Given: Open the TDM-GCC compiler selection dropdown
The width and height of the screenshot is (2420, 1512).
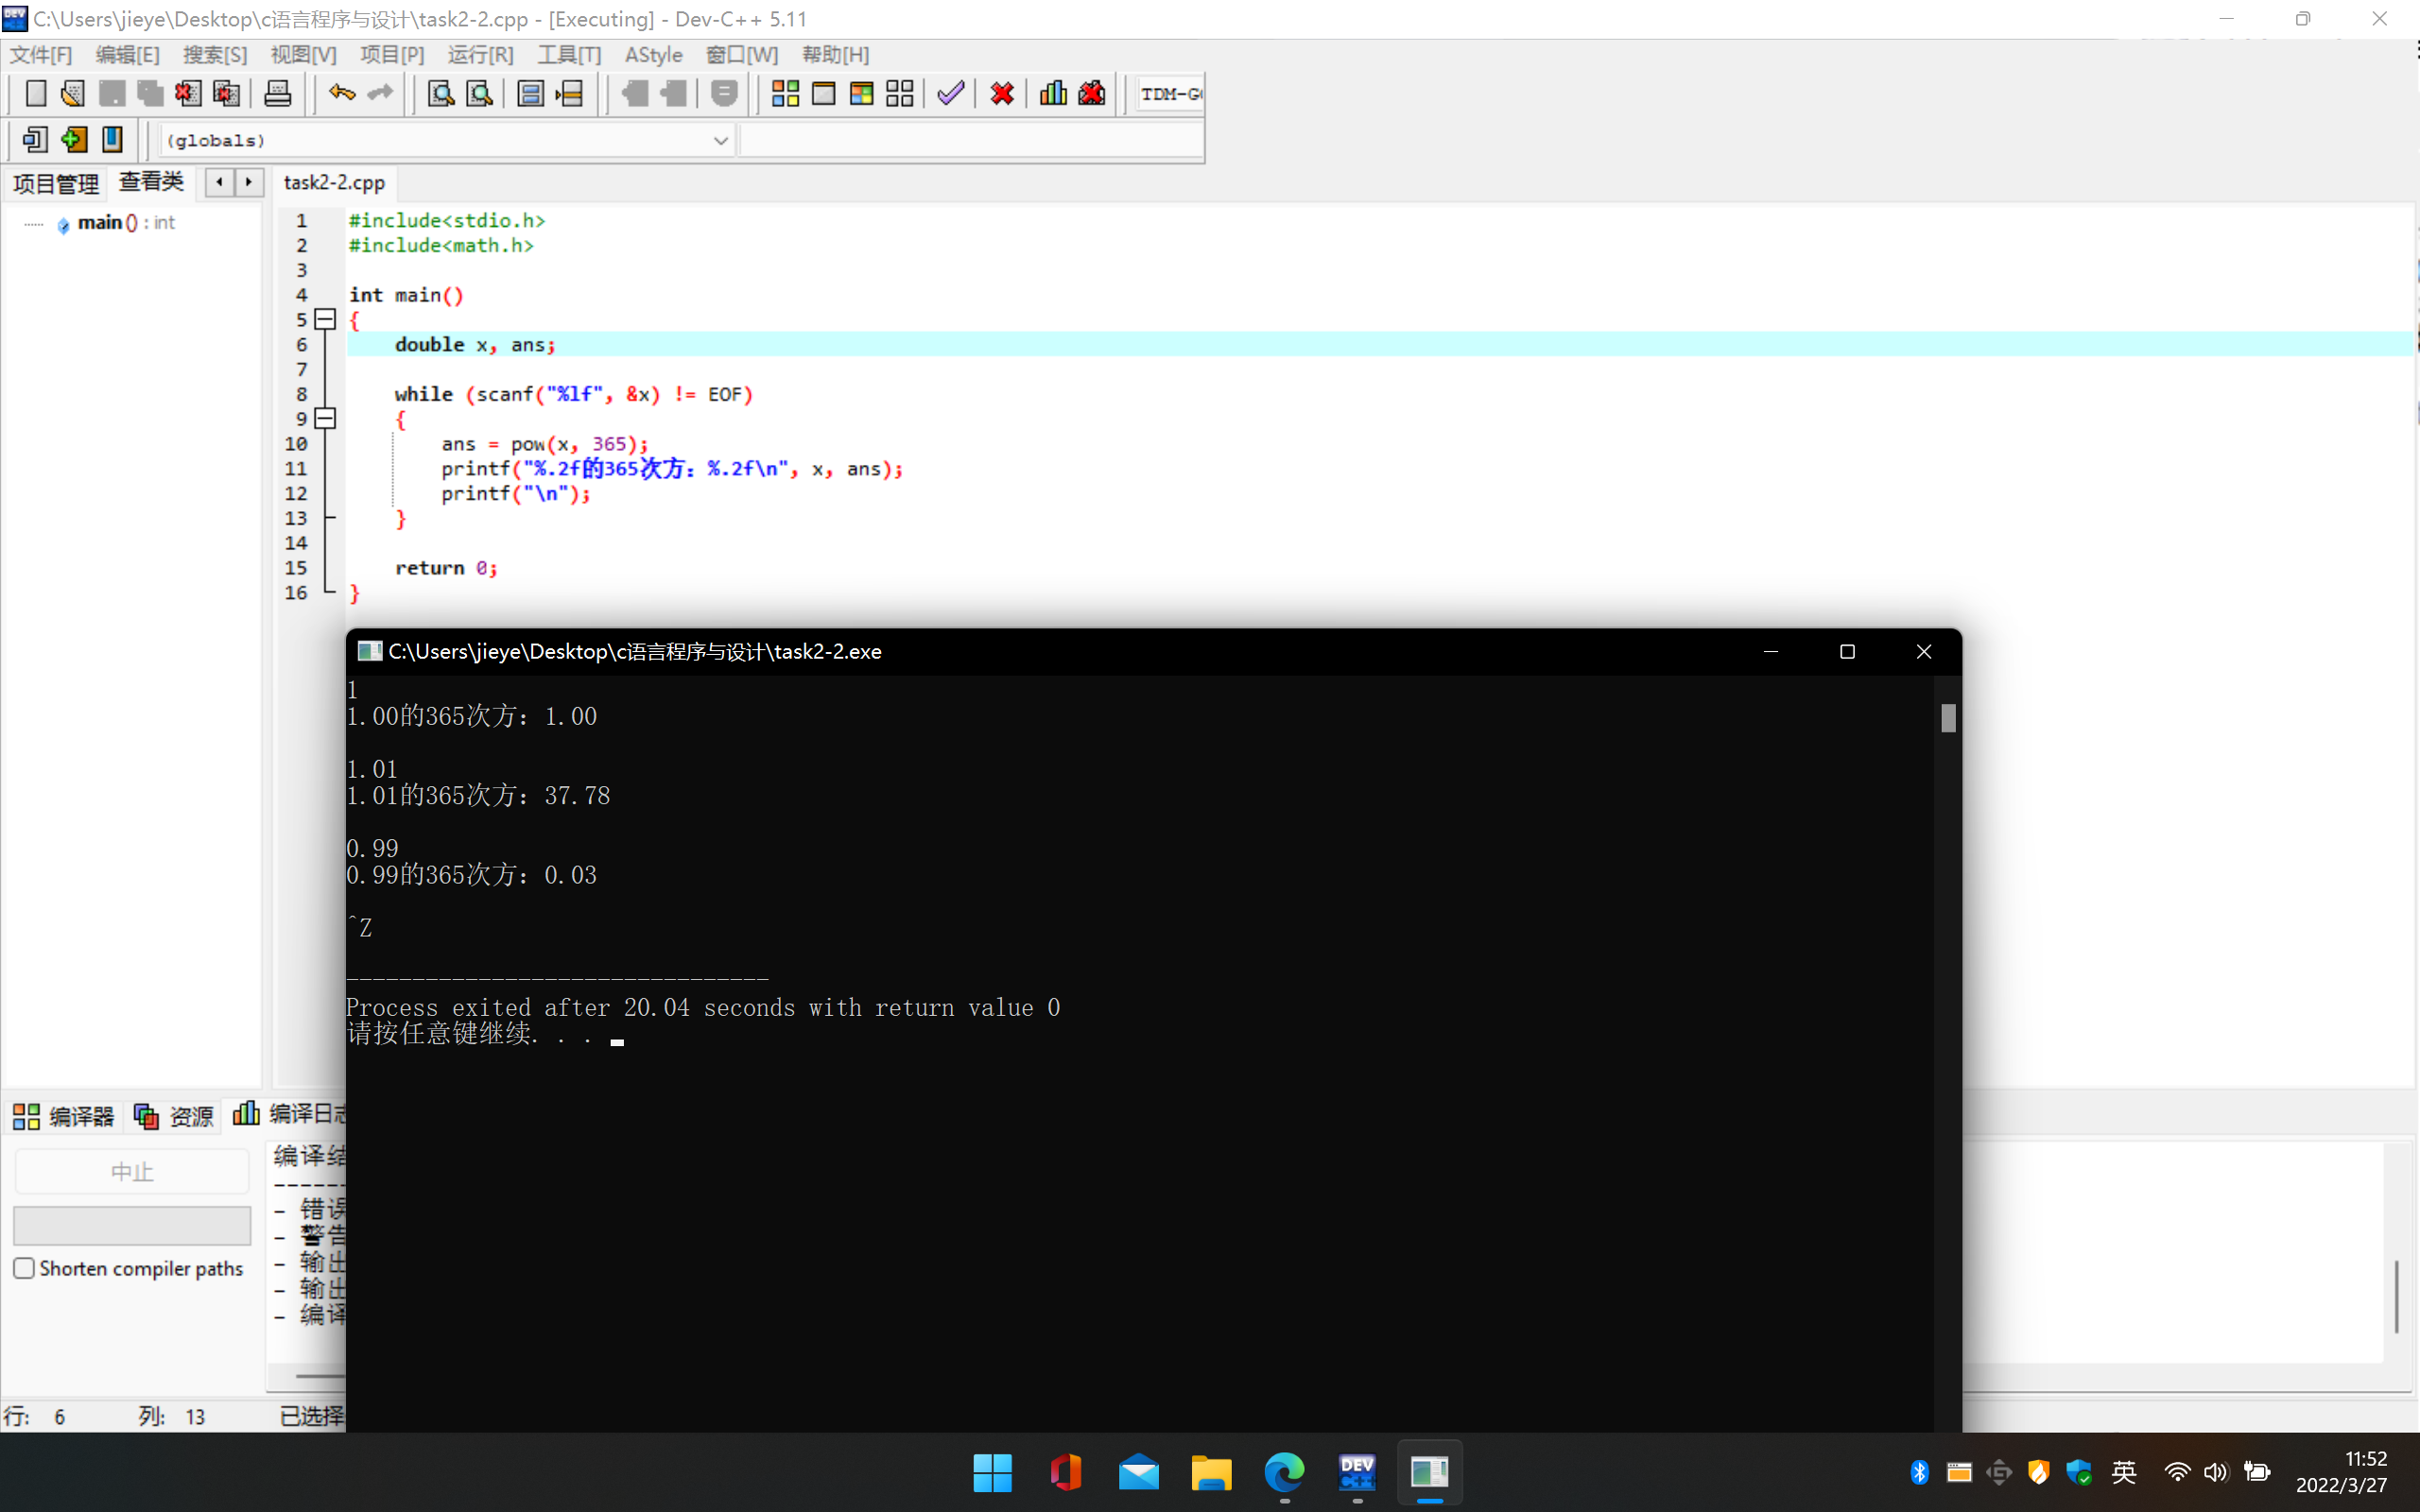Looking at the screenshot, I should pyautogui.click(x=1170, y=94).
